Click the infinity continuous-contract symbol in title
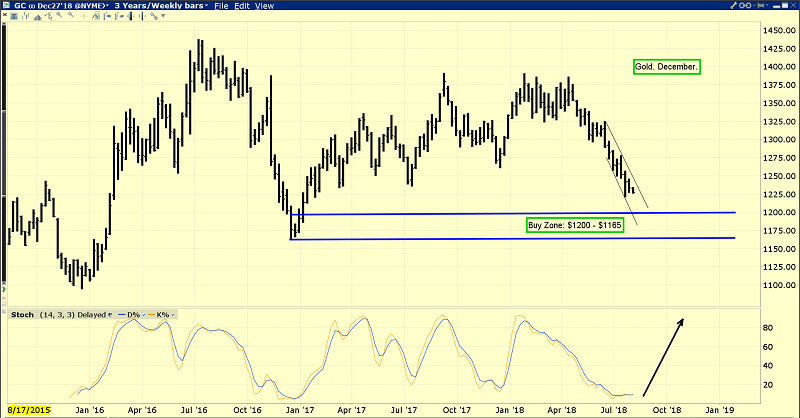 [x=30, y=6]
